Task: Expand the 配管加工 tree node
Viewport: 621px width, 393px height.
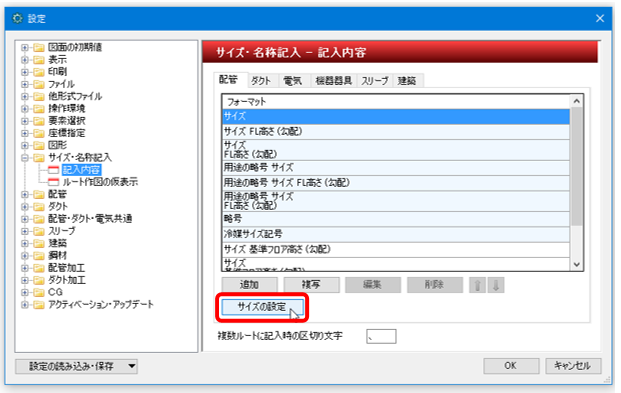Action: (x=25, y=268)
